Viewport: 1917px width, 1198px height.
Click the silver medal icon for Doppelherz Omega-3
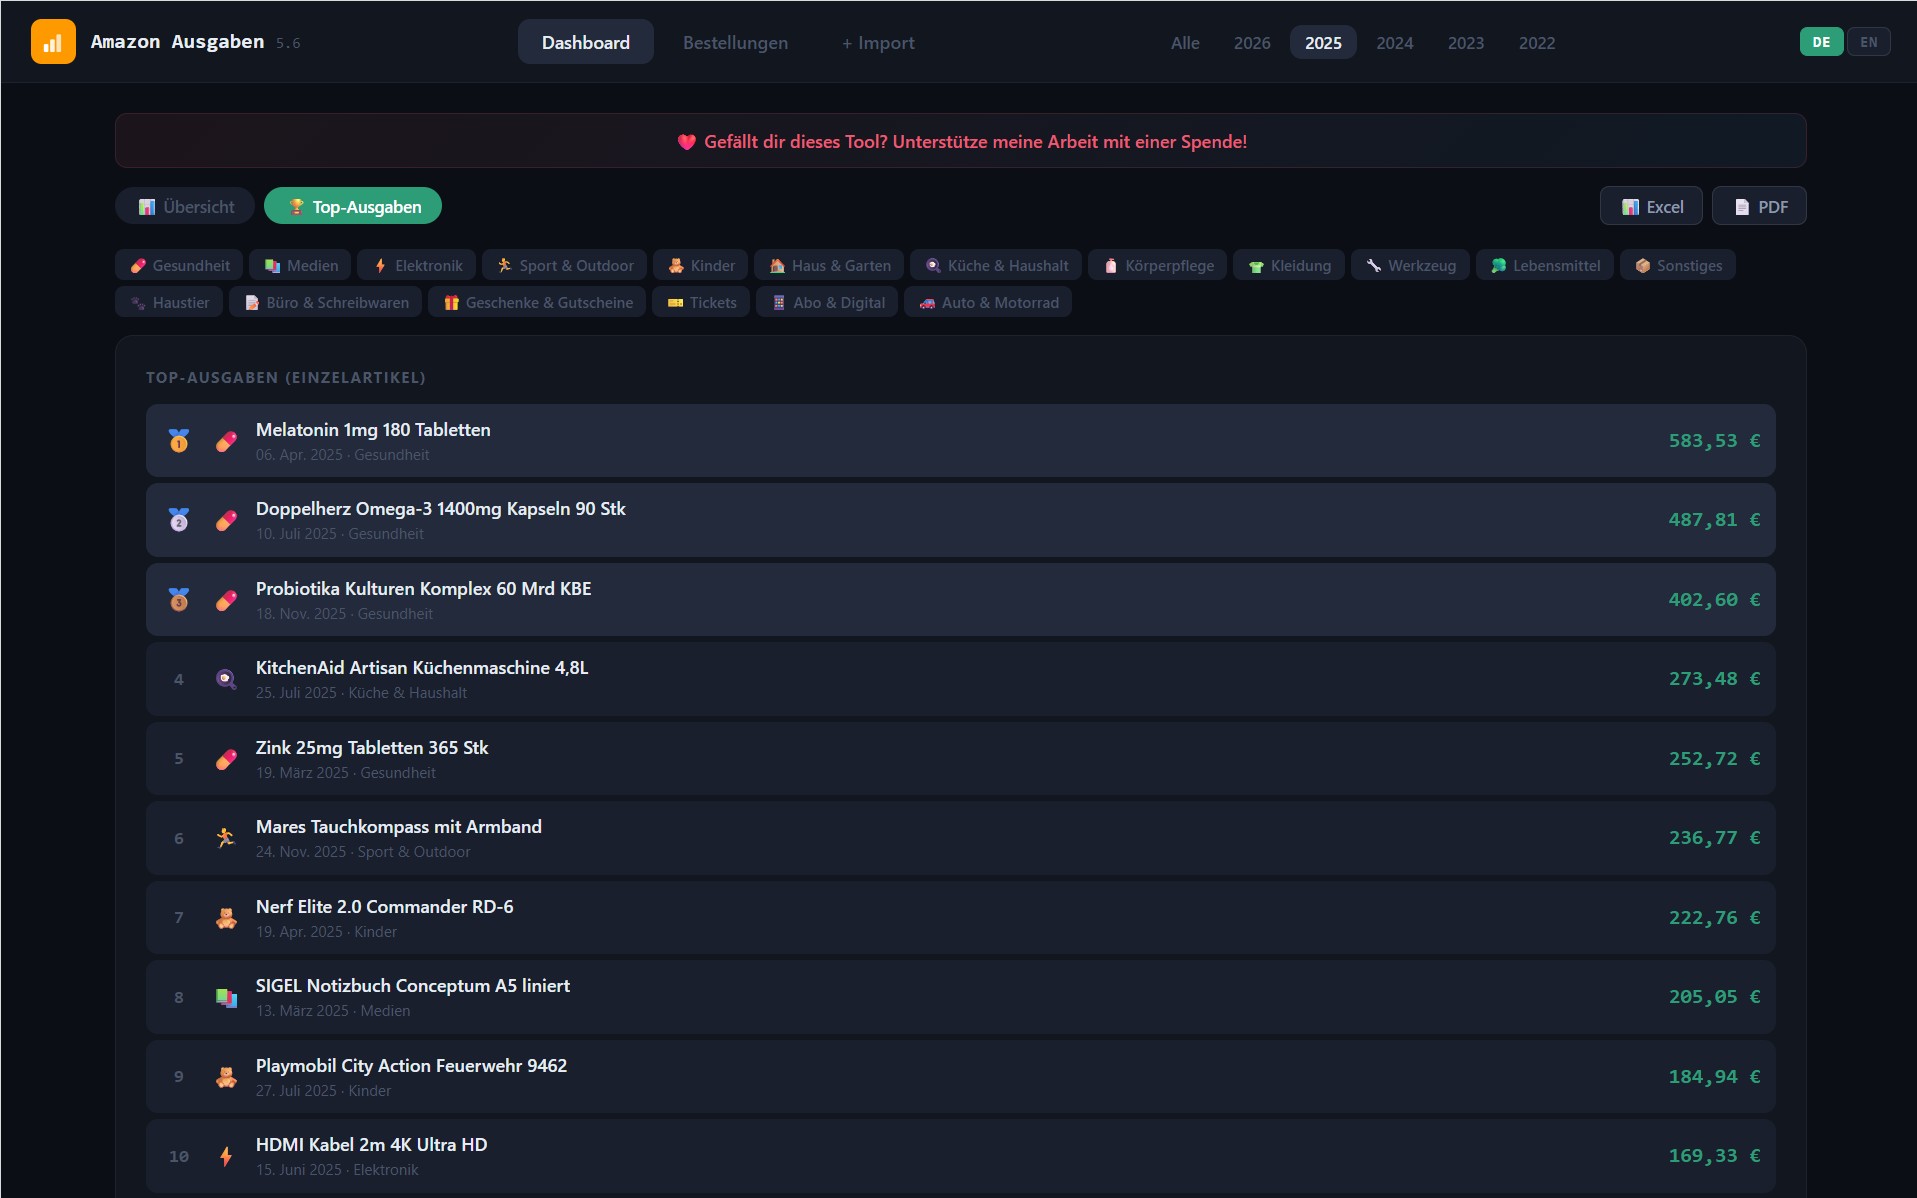pyautogui.click(x=179, y=520)
